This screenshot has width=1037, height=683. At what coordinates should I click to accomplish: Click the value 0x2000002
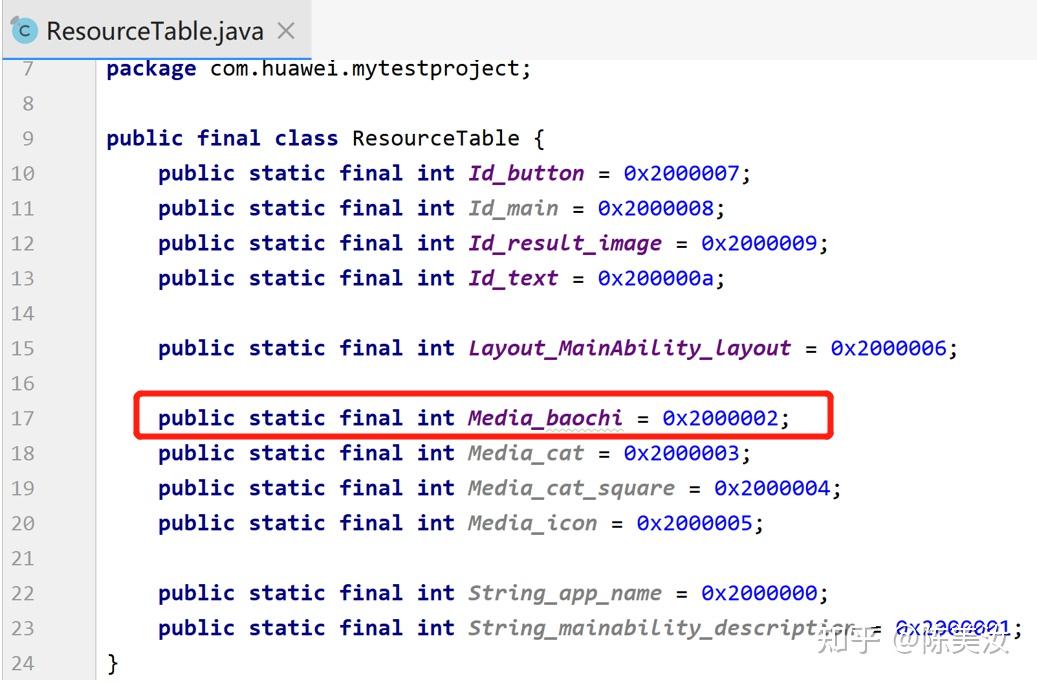click(720, 419)
